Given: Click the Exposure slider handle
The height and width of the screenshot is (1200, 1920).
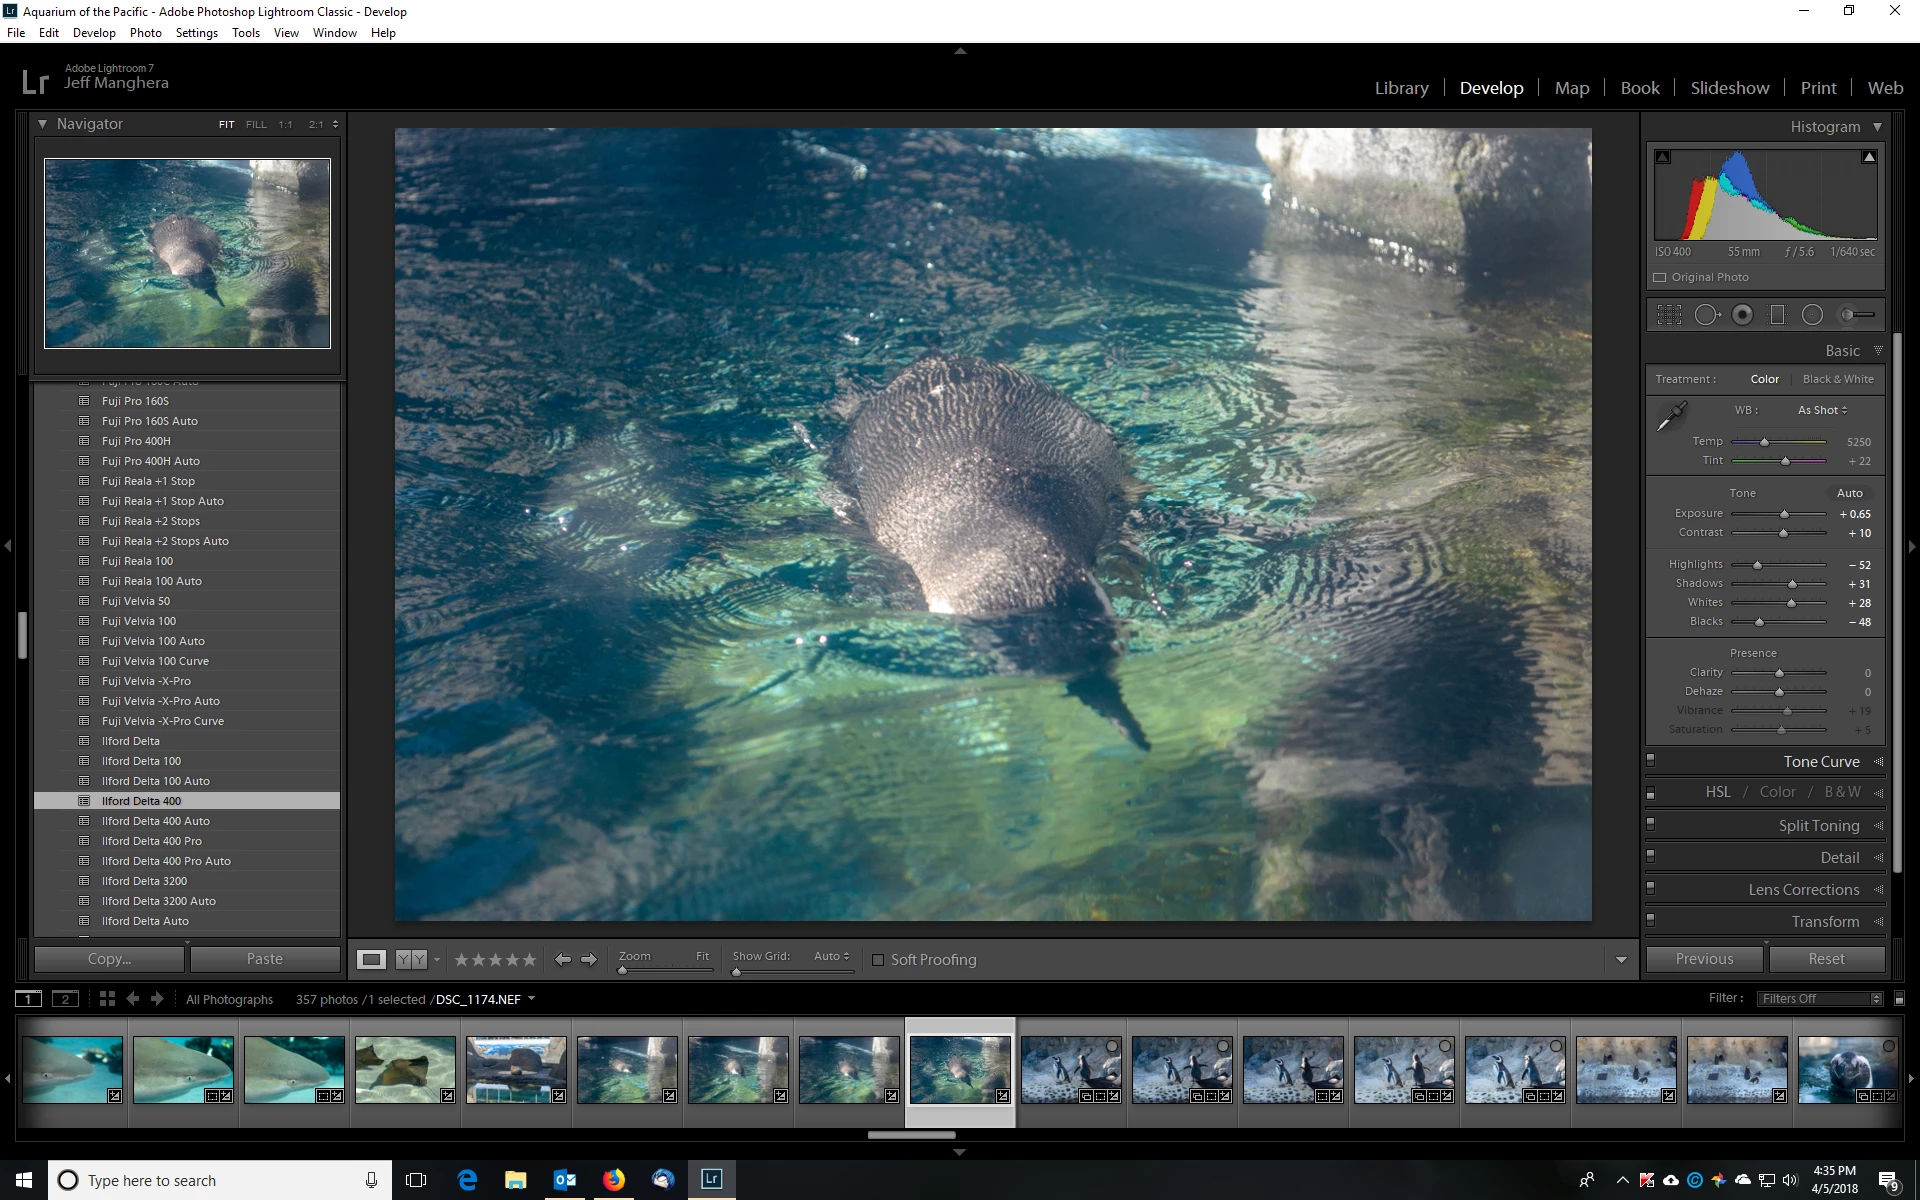Looking at the screenshot, I should click(x=1784, y=514).
